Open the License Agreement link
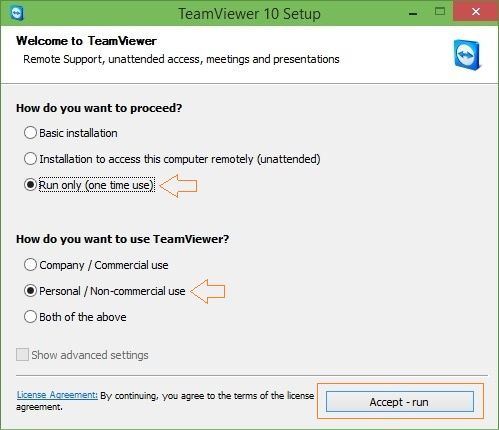The width and height of the screenshot is (499, 430). (57, 395)
